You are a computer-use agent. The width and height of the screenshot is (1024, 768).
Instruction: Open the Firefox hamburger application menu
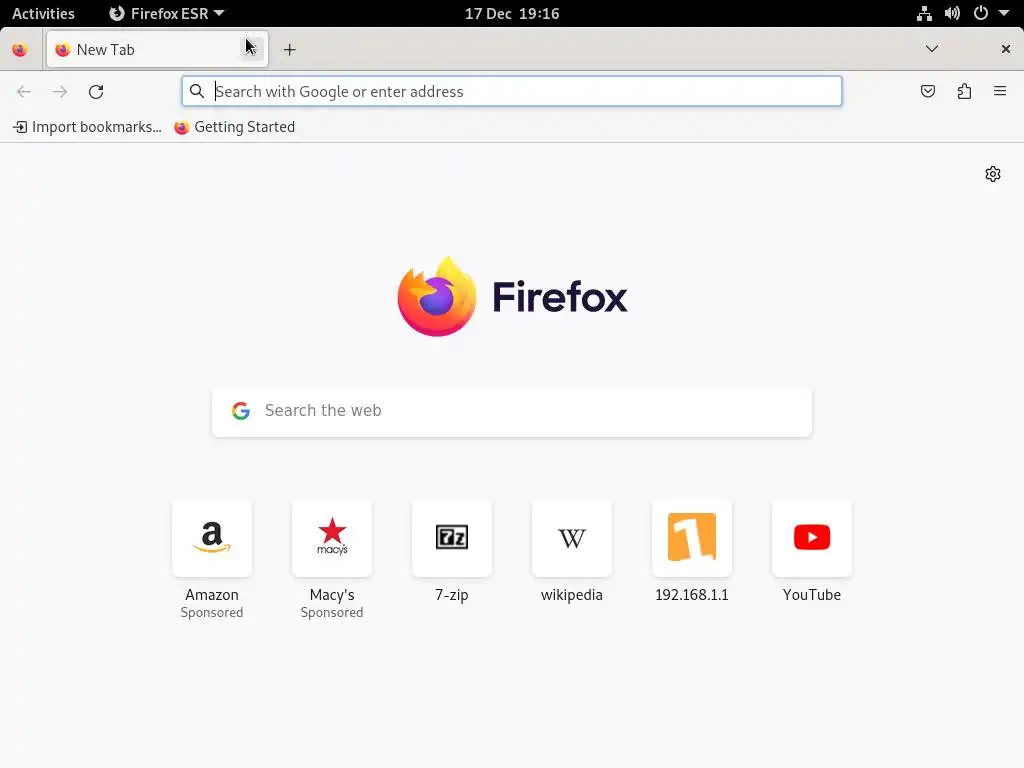1000,91
